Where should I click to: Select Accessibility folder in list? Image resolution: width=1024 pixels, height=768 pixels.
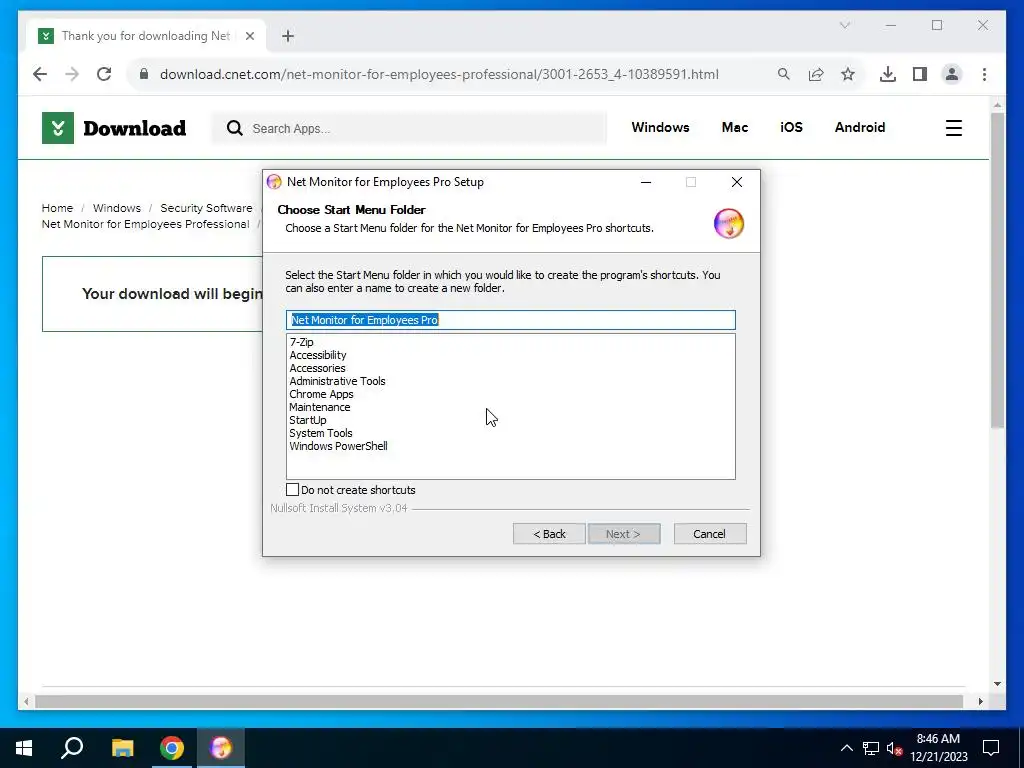[318, 355]
